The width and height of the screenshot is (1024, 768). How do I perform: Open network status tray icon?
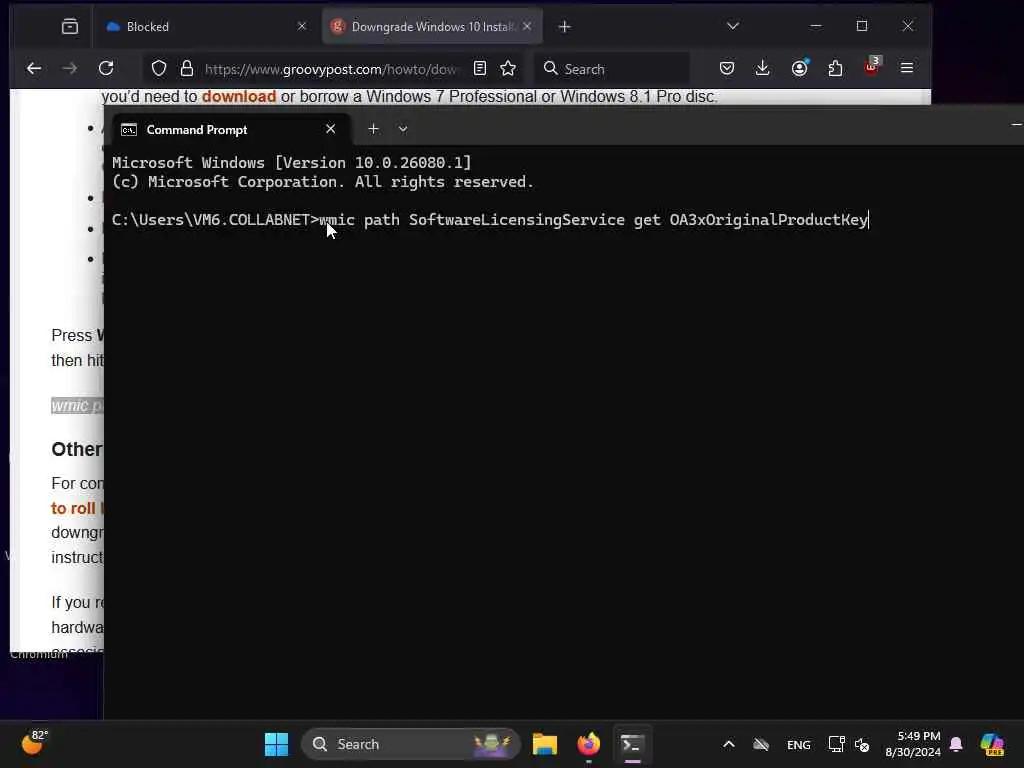tap(837, 744)
